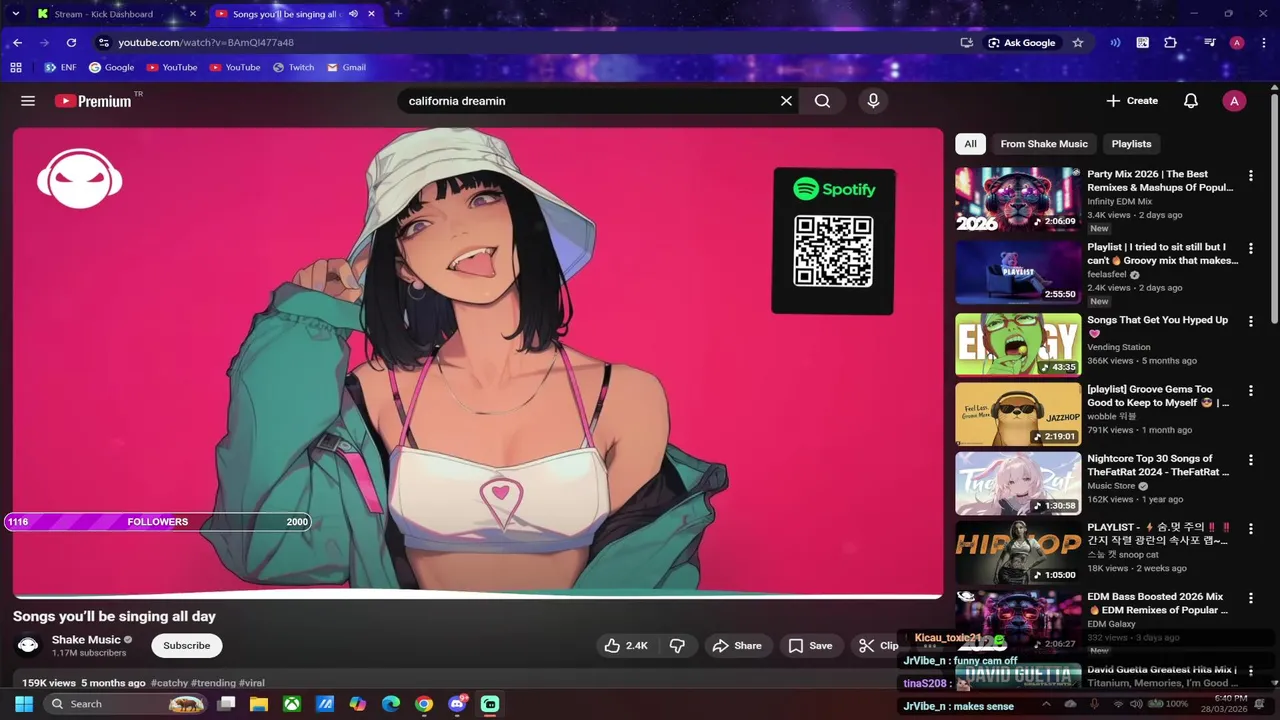1280x720 pixels.
Task: Play the Party Mix 2026 thumbnail
Action: pyautogui.click(x=1018, y=199)
